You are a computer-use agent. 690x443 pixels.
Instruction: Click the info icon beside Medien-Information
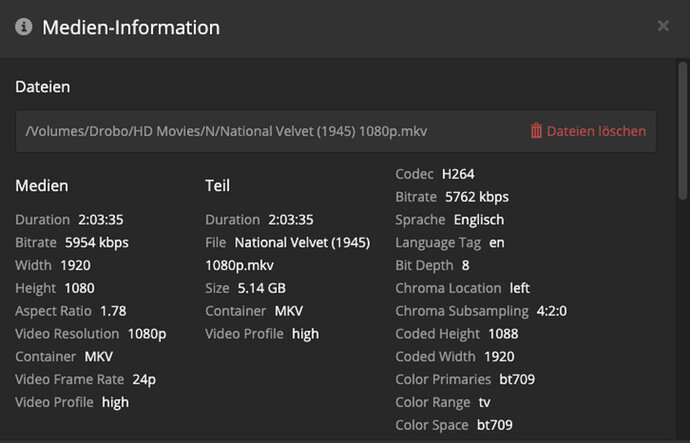click(24, 27)
